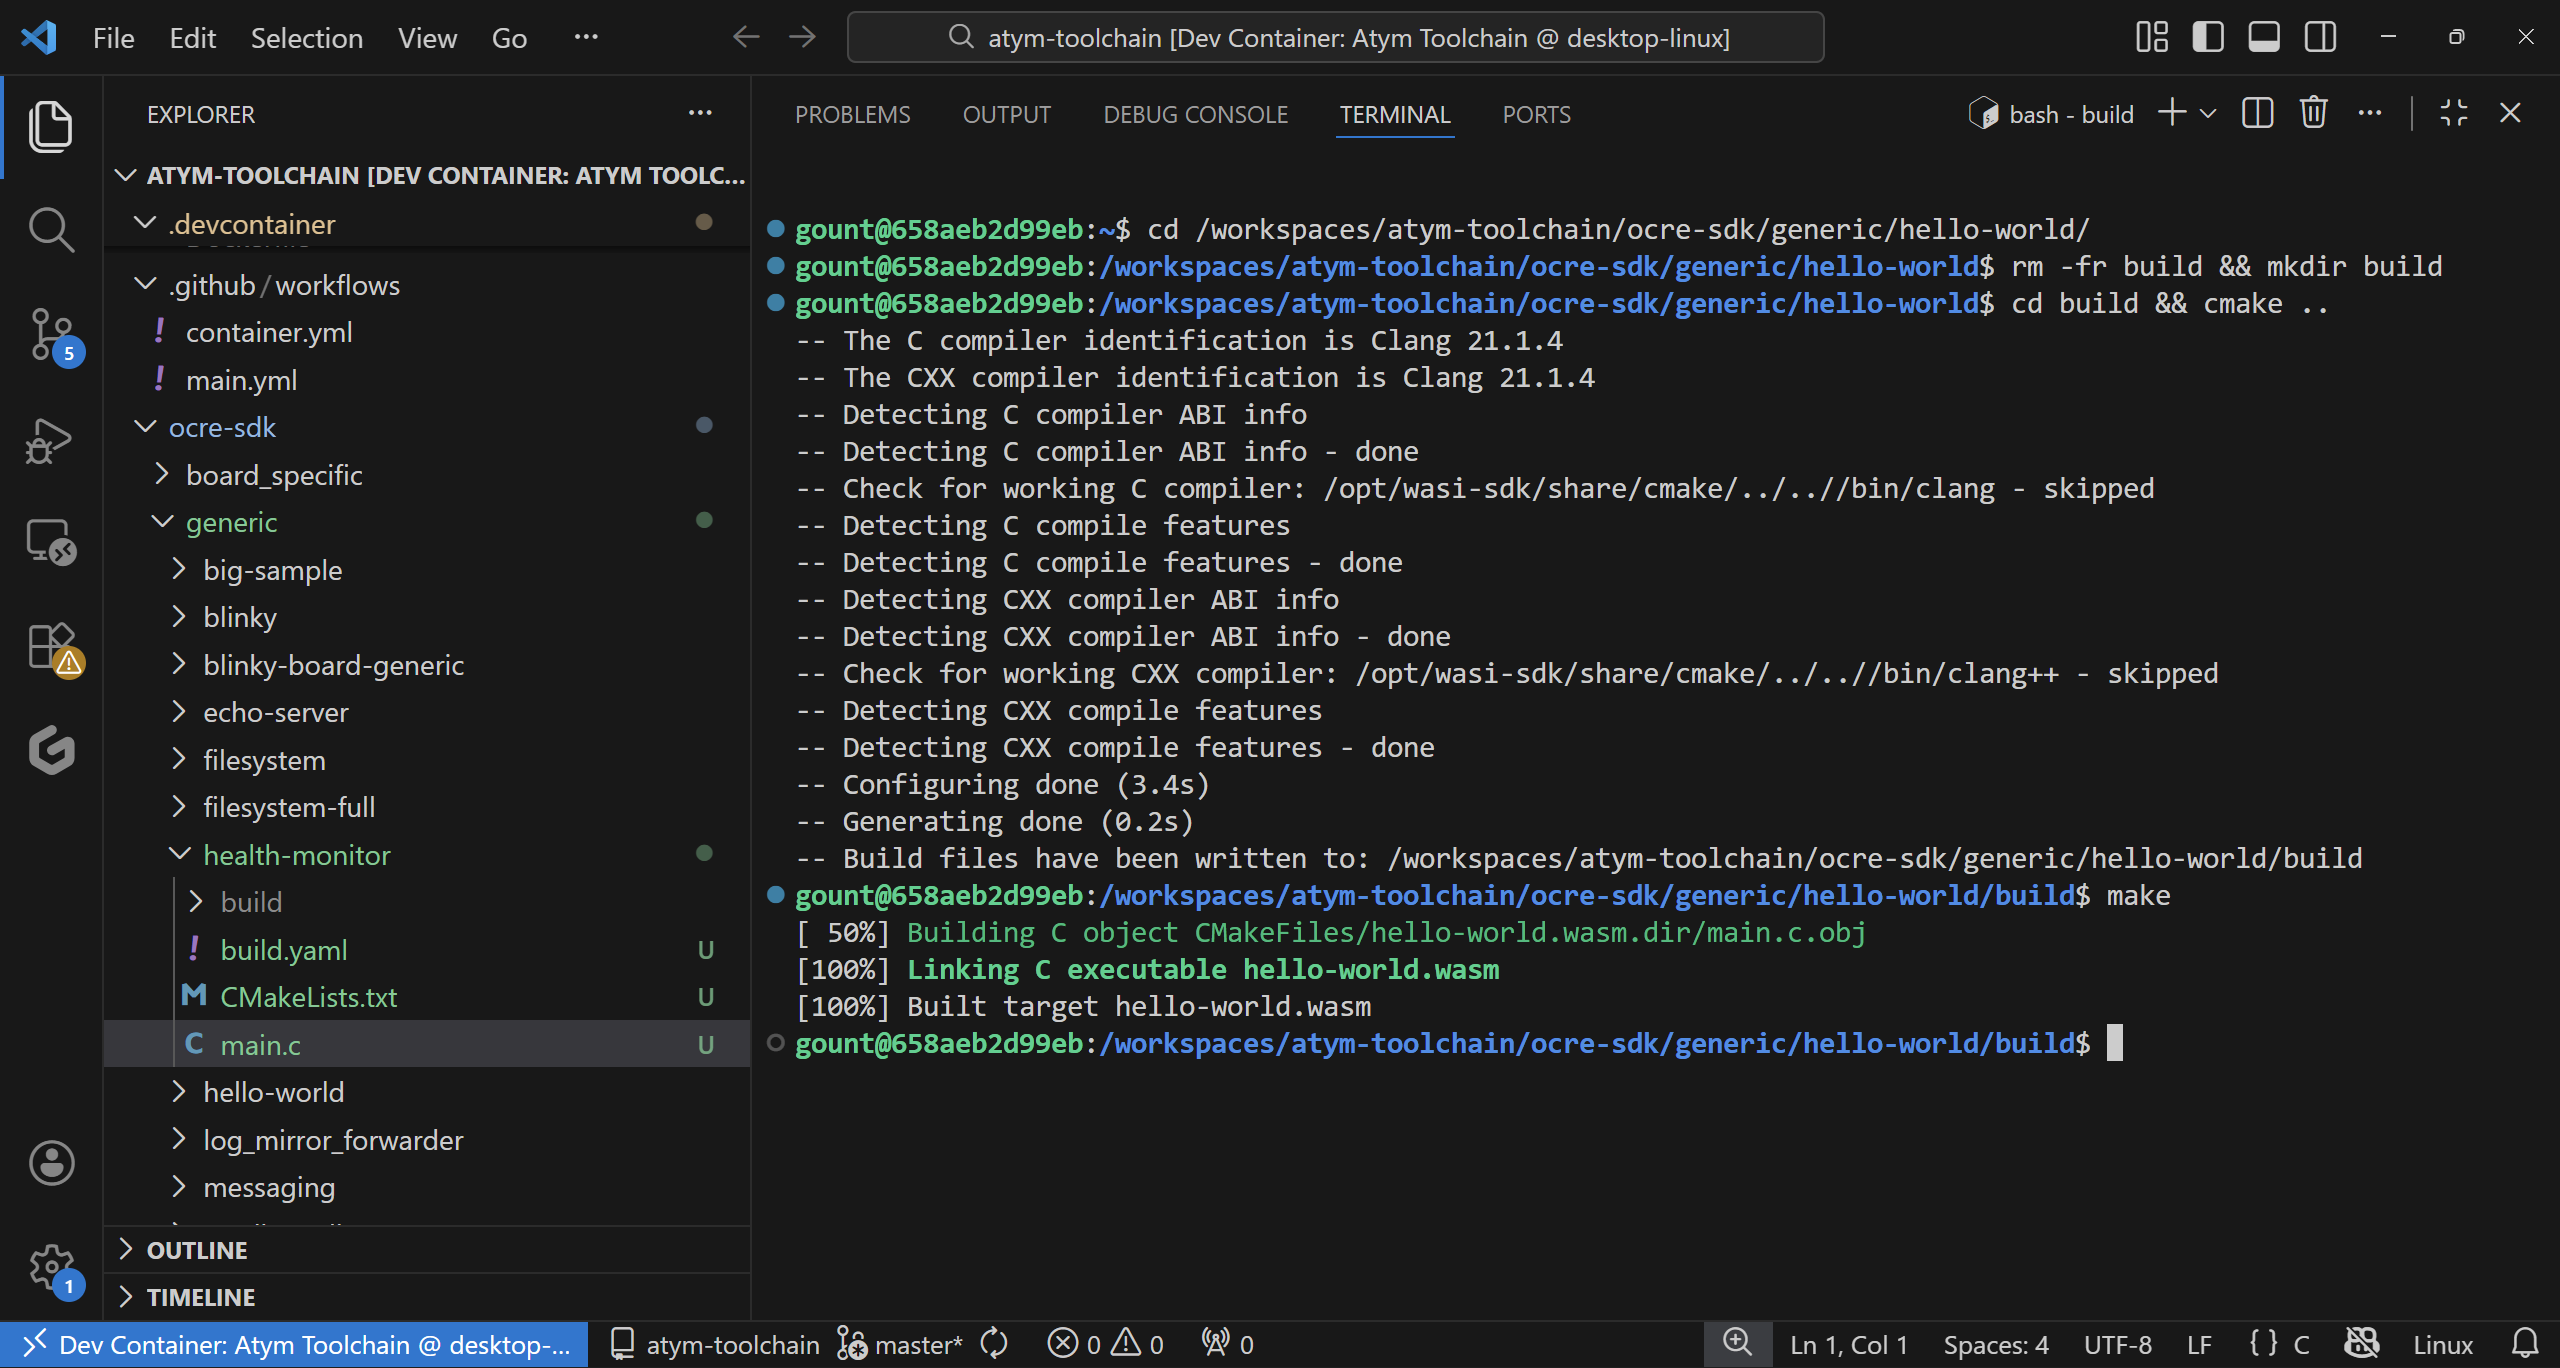This screenshot has height=1368, width=2560.
Task: Open the Run and Debug view
Action: [50, 440]
